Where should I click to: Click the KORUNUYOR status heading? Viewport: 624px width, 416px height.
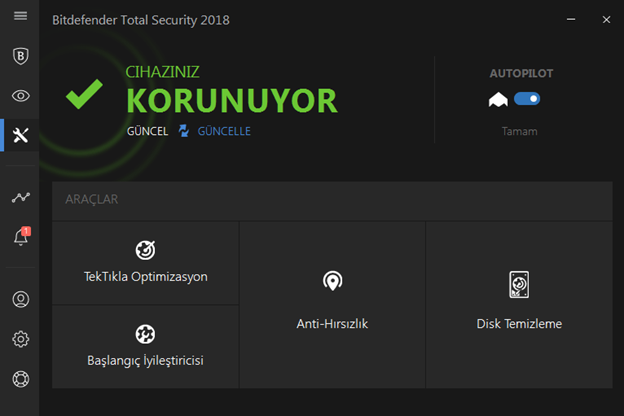coord(232,101)
